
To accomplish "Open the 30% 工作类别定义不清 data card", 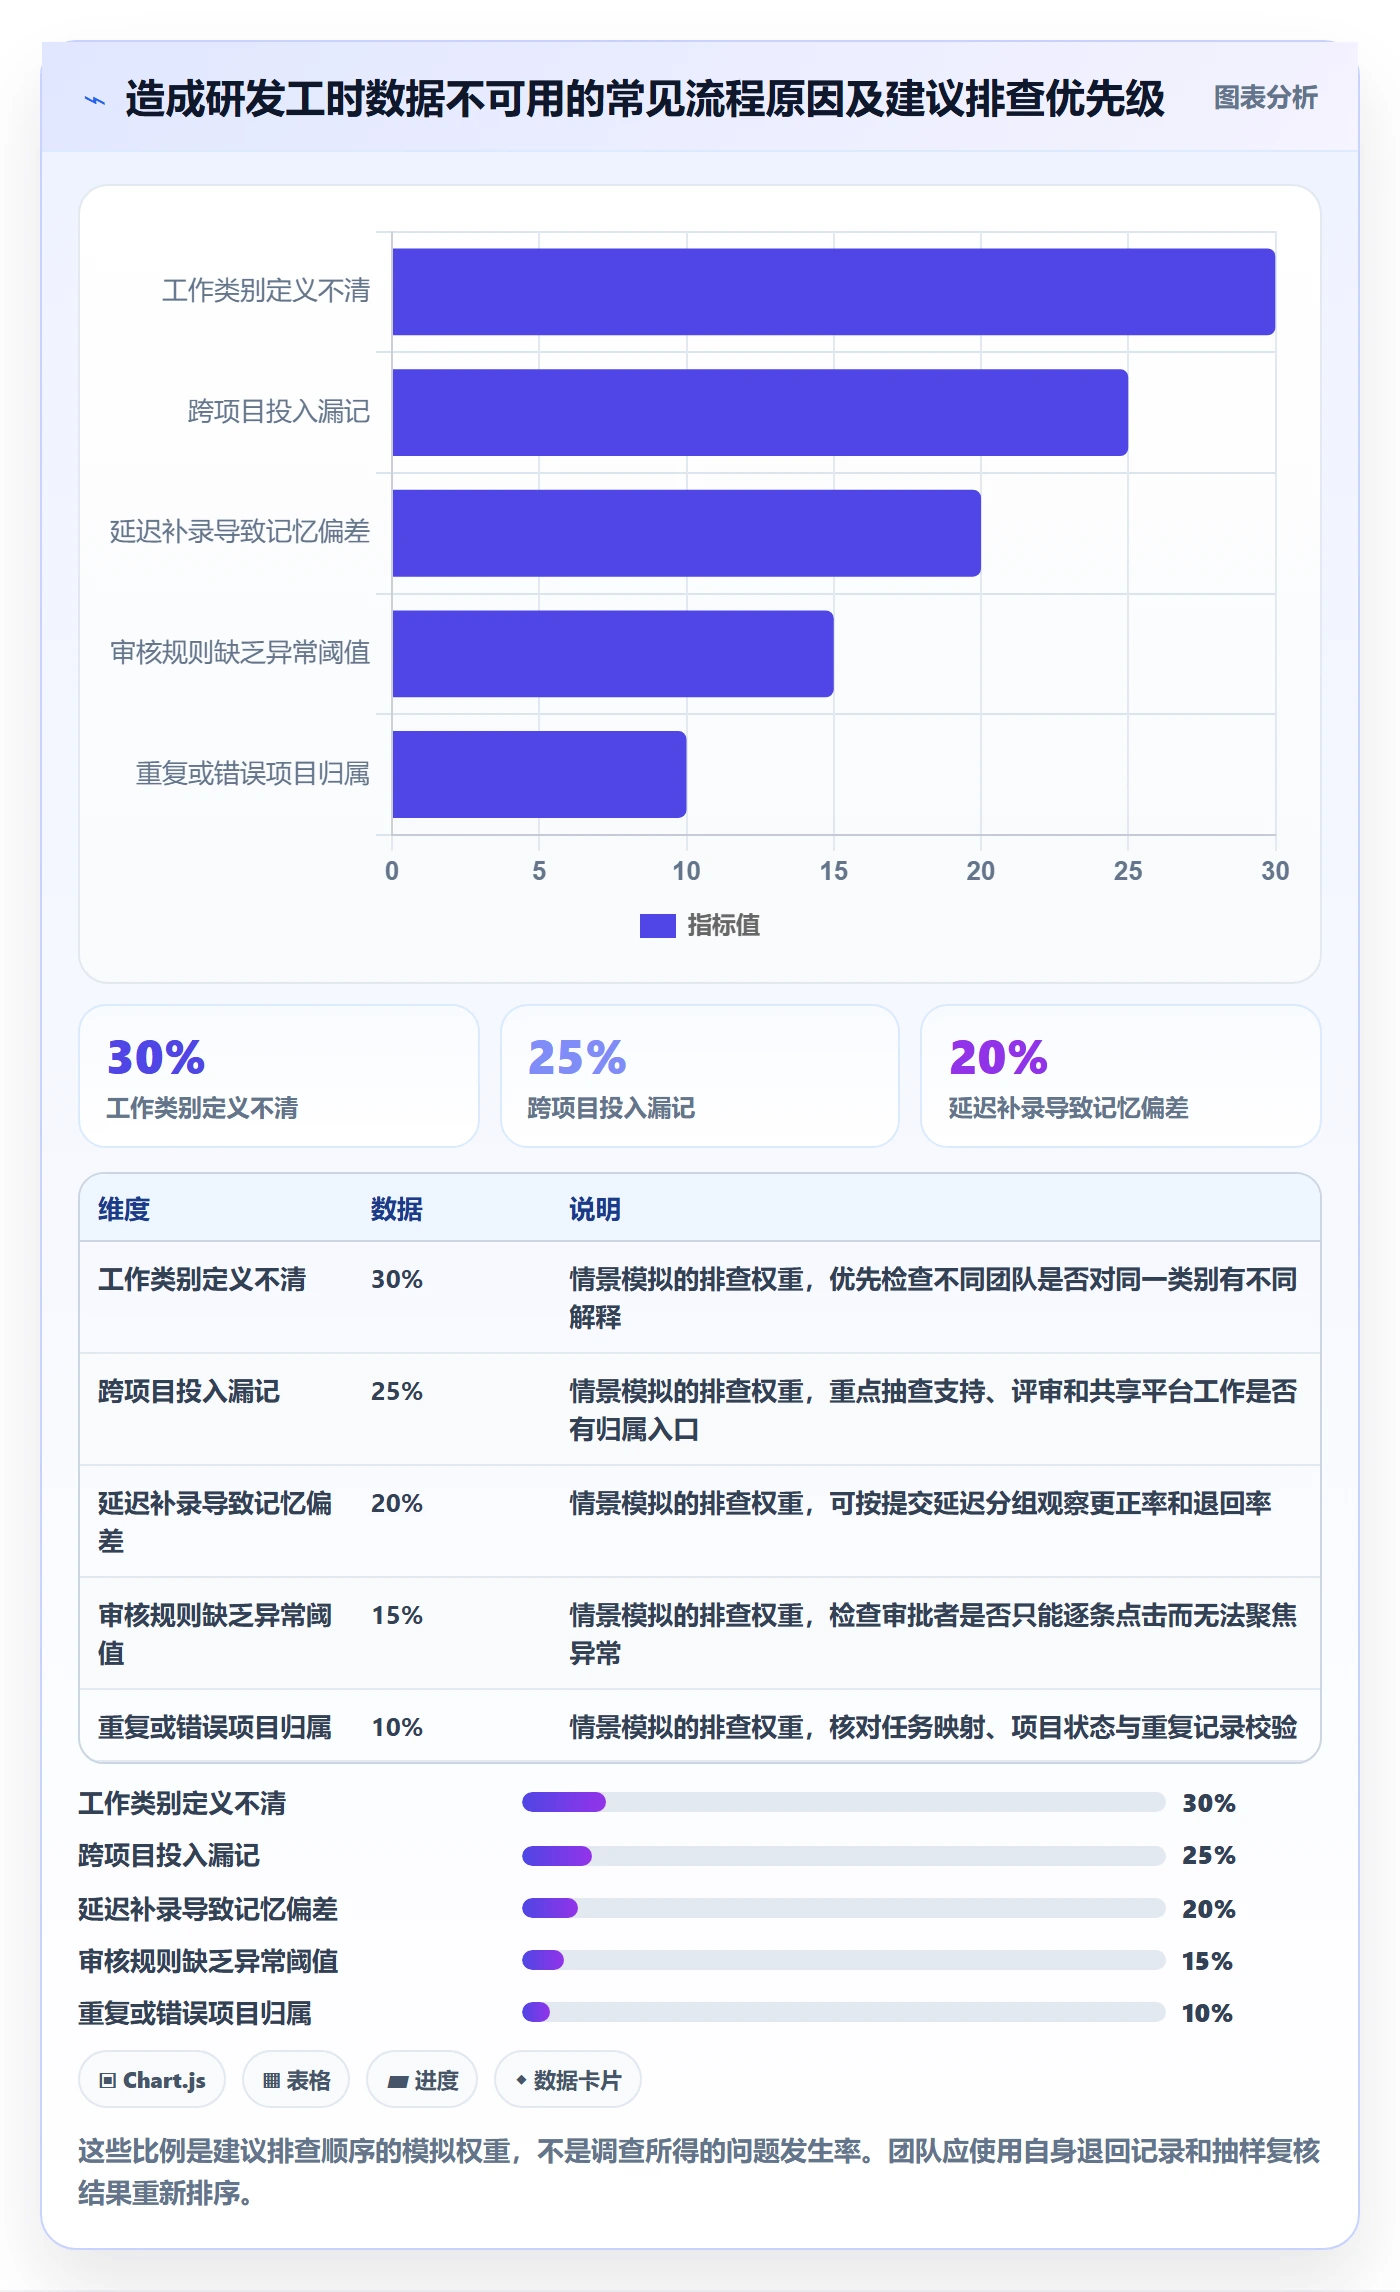I will [x=279, y=1076].
